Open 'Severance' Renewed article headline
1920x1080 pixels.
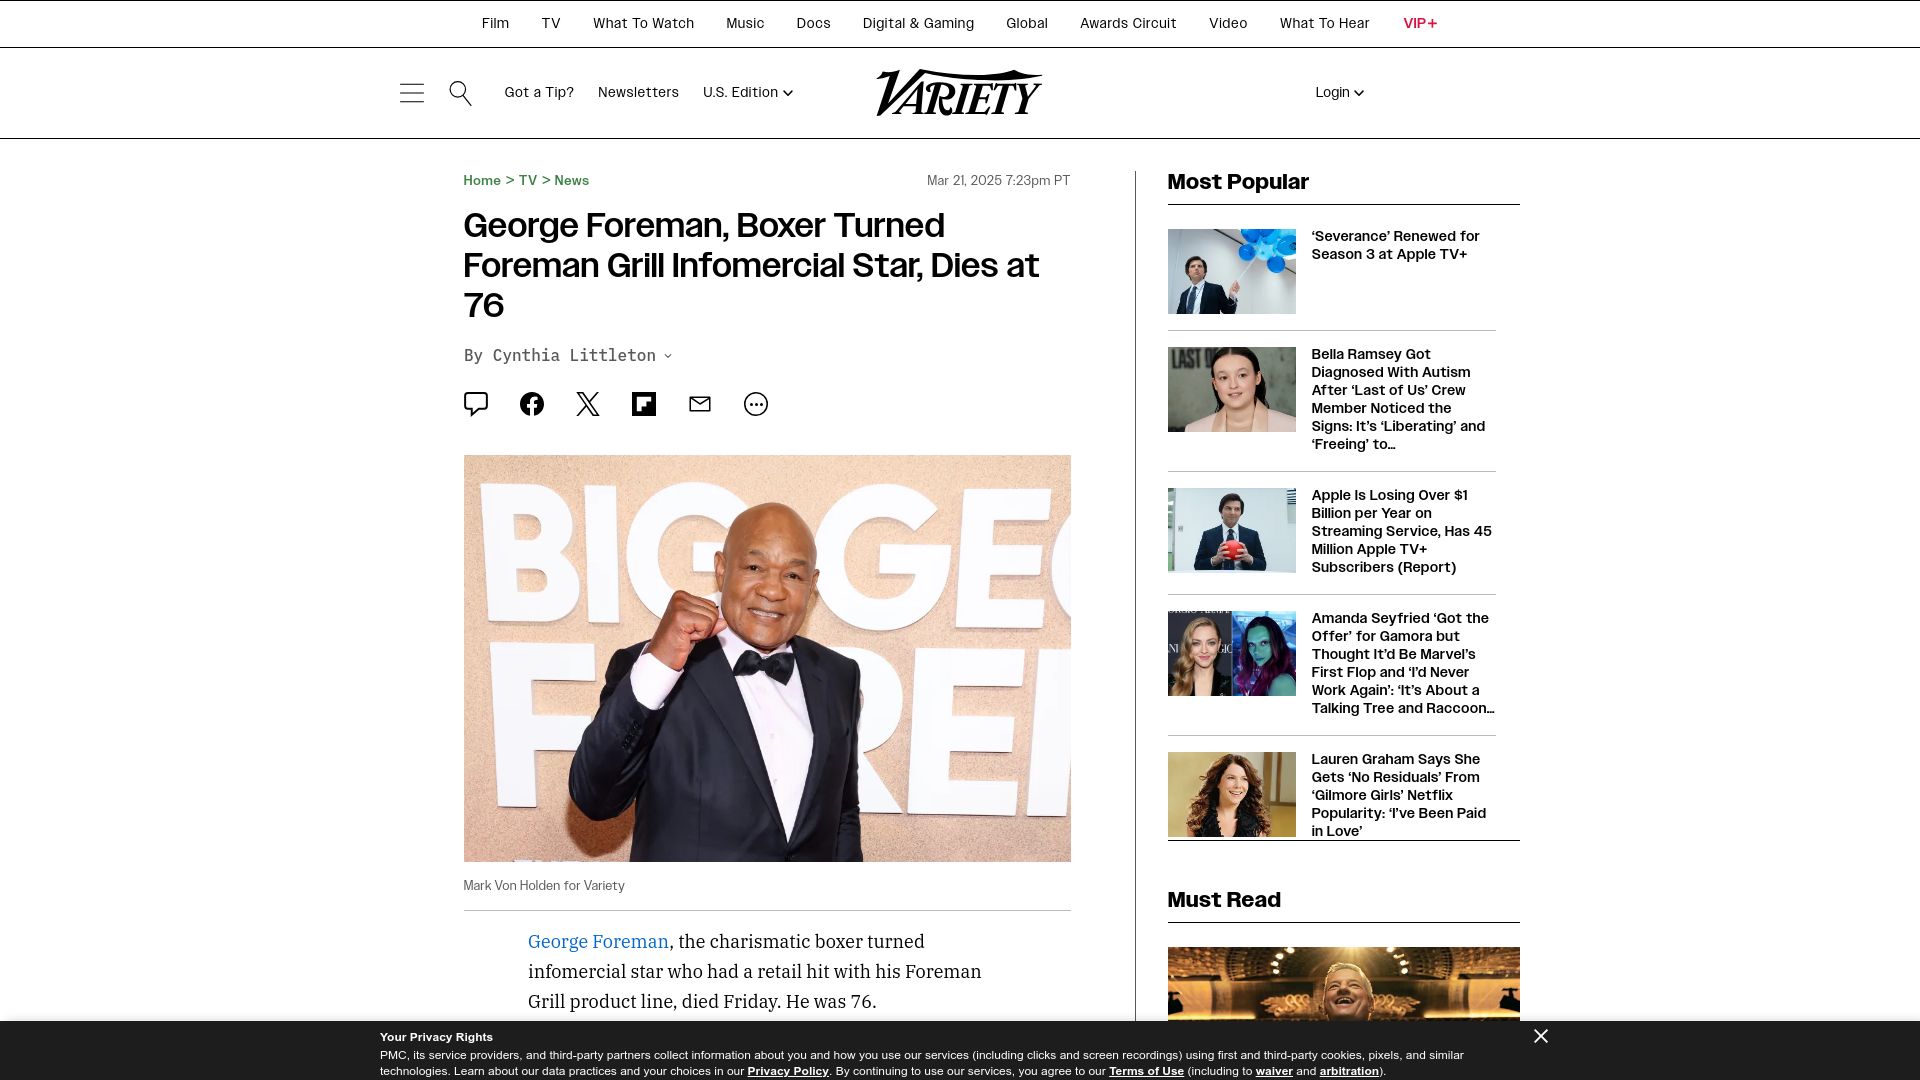[1395, 245]
